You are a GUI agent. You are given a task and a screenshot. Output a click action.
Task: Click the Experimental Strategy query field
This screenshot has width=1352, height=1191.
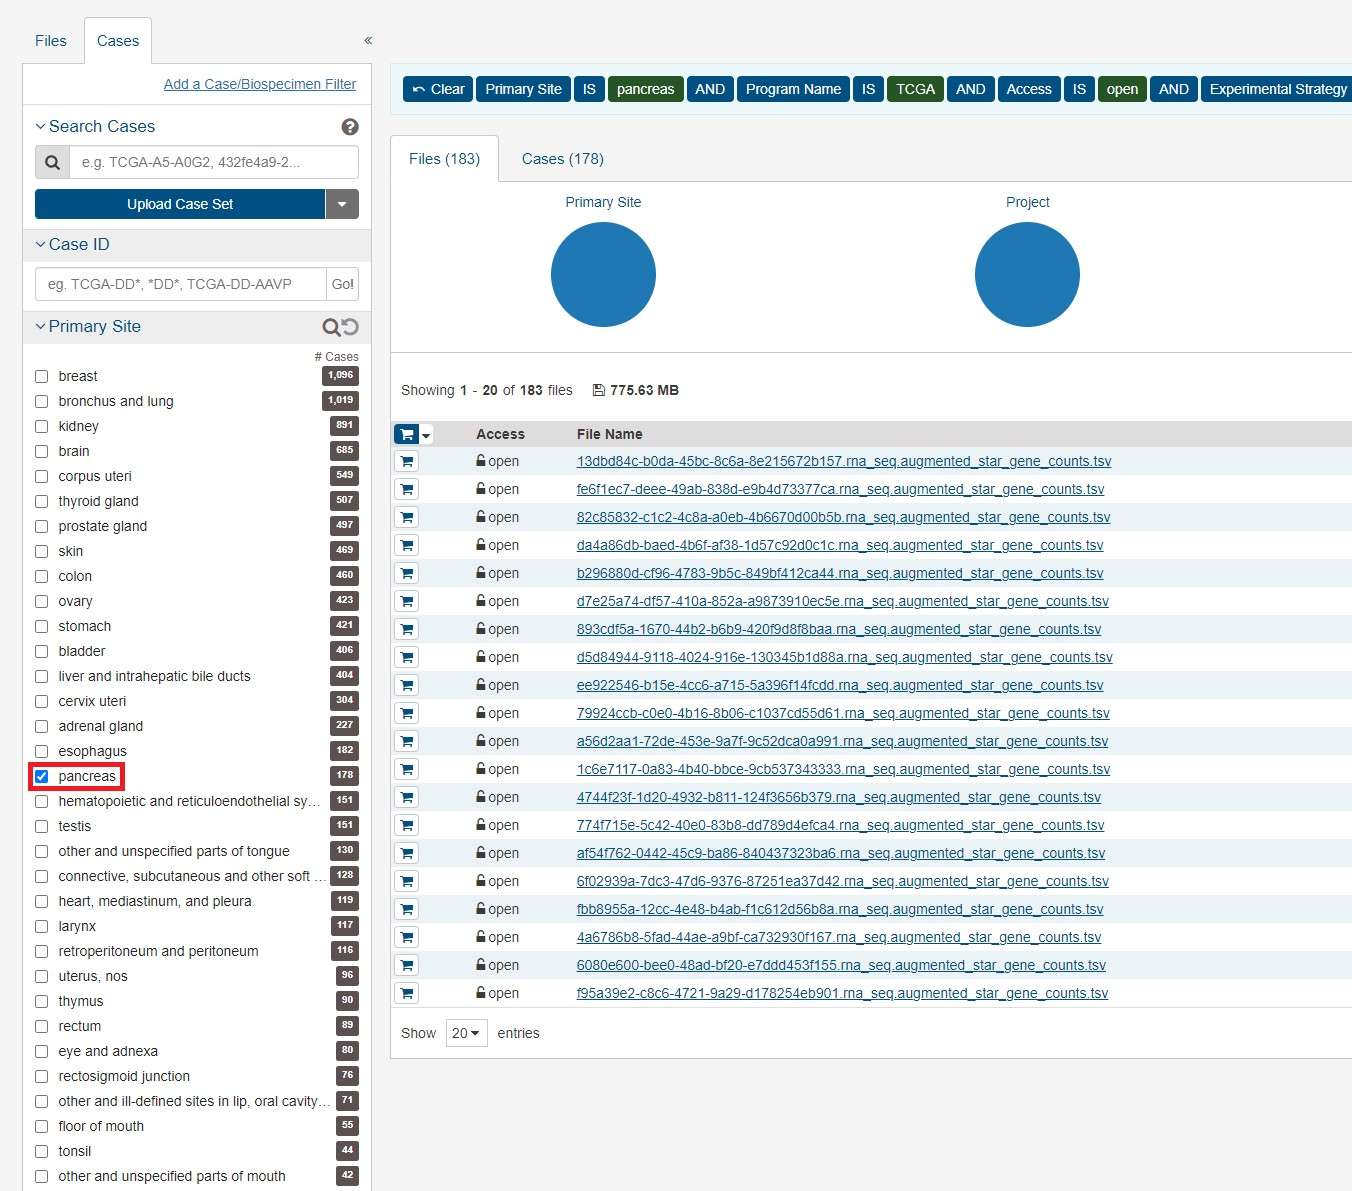(x=1277, y=89)
